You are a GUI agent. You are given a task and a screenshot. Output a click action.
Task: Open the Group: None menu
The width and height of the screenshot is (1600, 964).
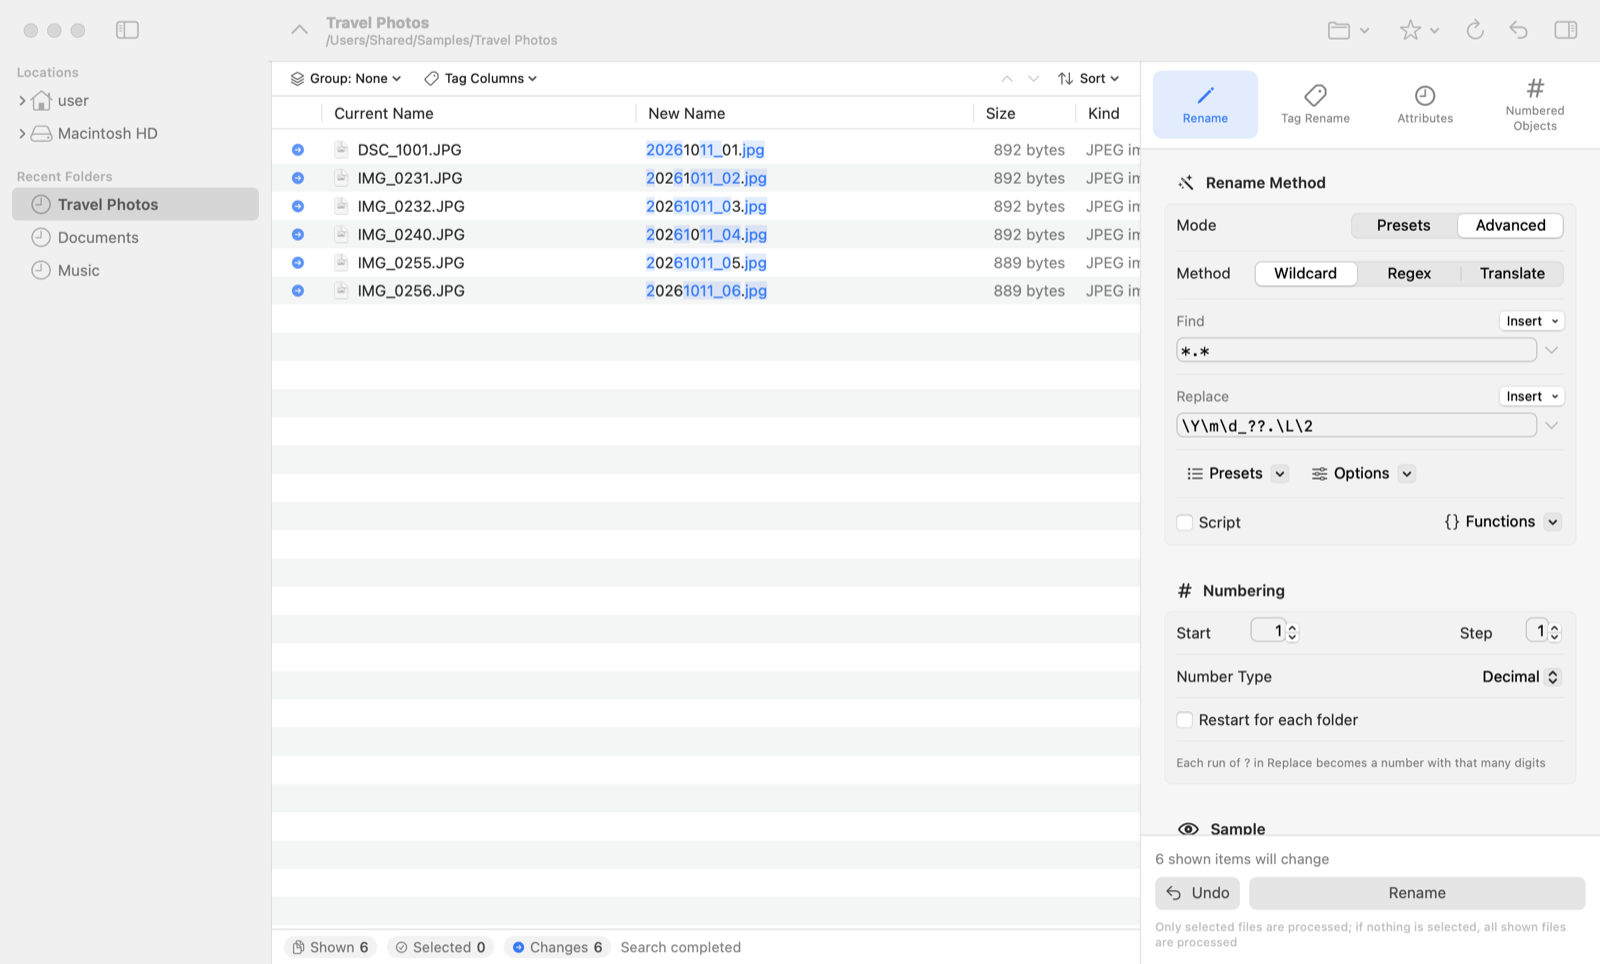point(346,78)
